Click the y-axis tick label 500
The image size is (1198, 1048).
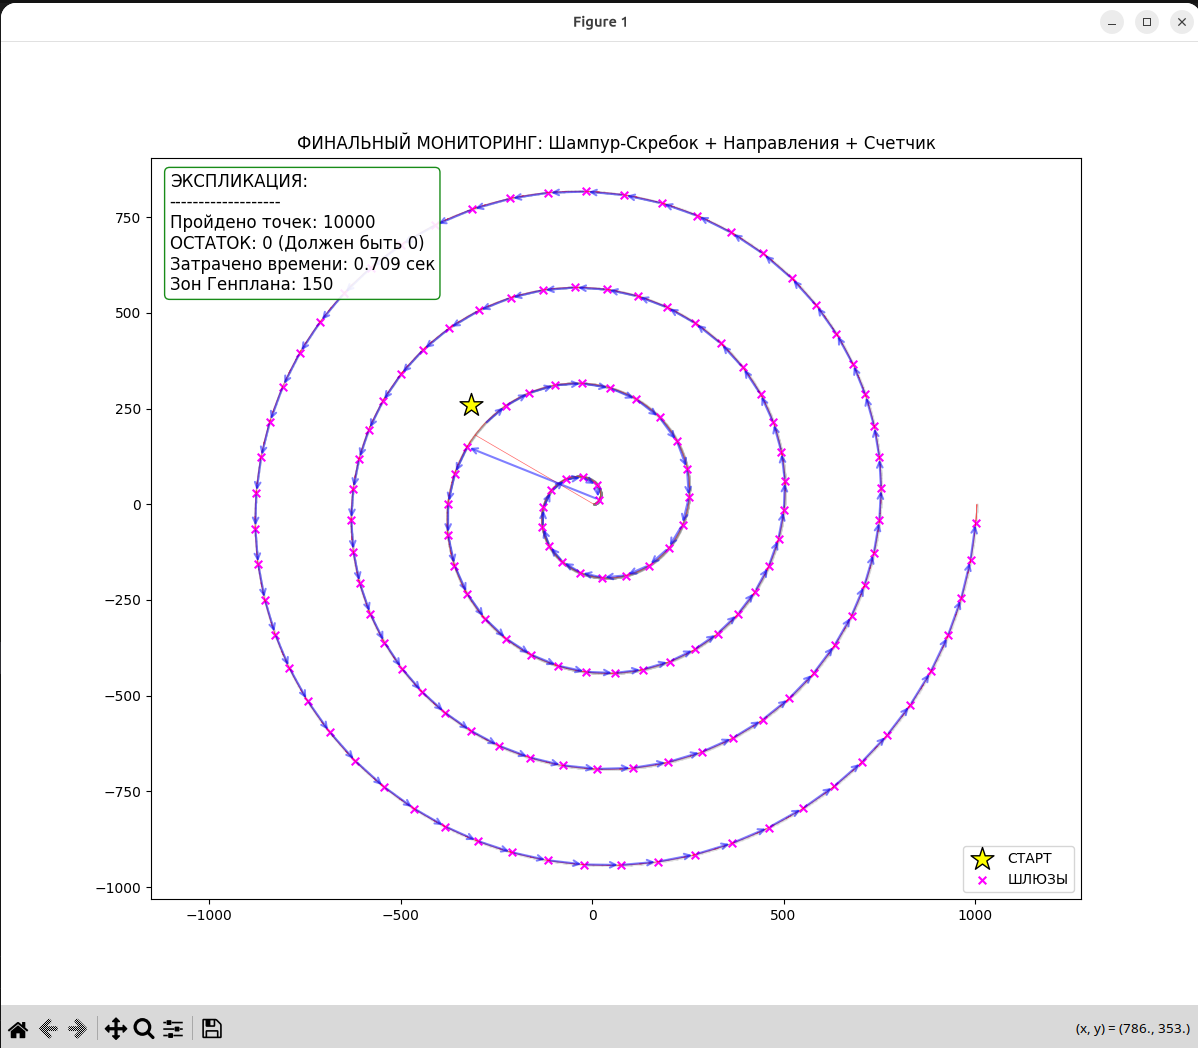[128, 313]
